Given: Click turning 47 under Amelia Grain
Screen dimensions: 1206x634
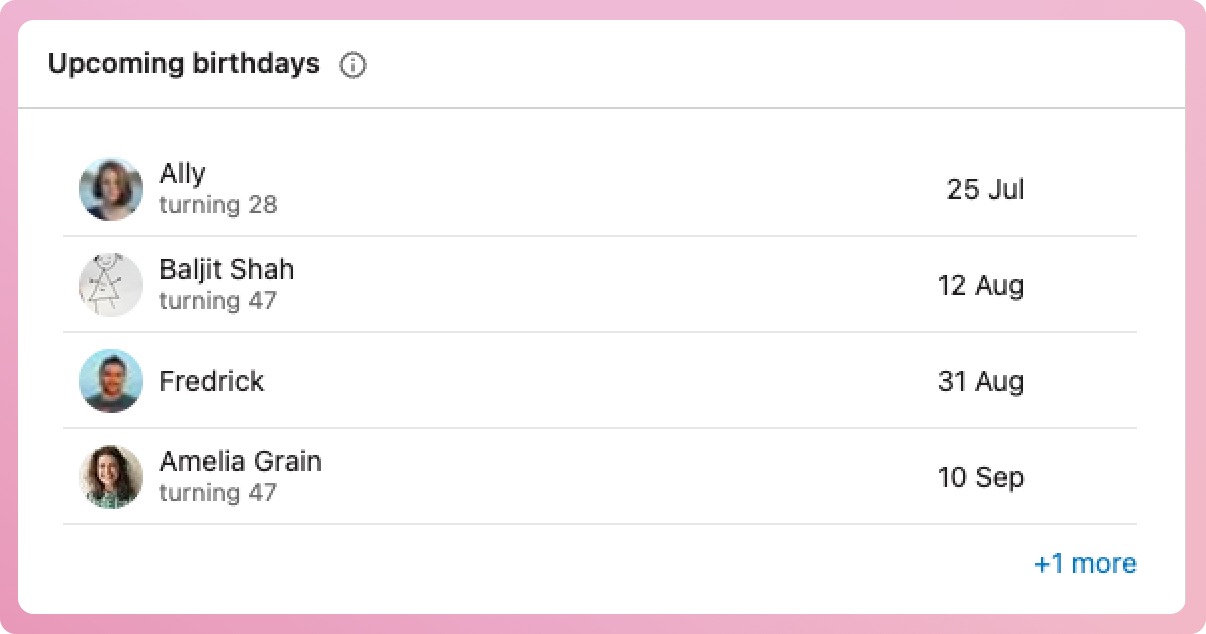Looking at the screenshot, I should (218, 493).
